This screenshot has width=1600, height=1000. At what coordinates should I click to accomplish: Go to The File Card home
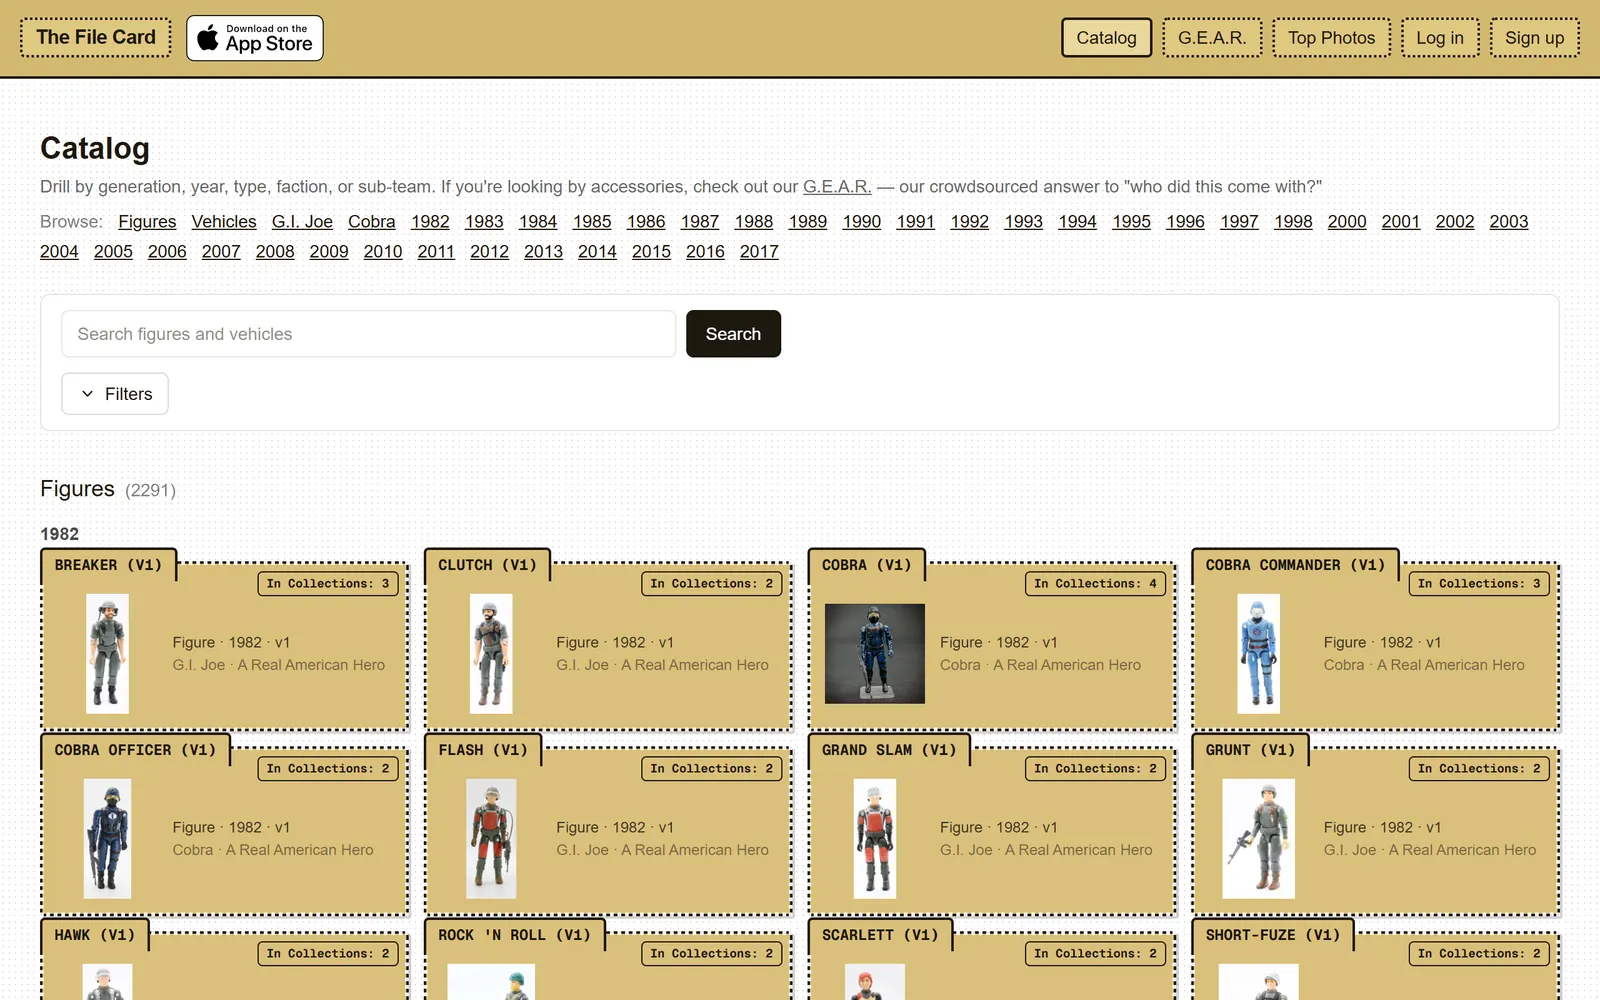pyautogui.click(x=96, y=38)
